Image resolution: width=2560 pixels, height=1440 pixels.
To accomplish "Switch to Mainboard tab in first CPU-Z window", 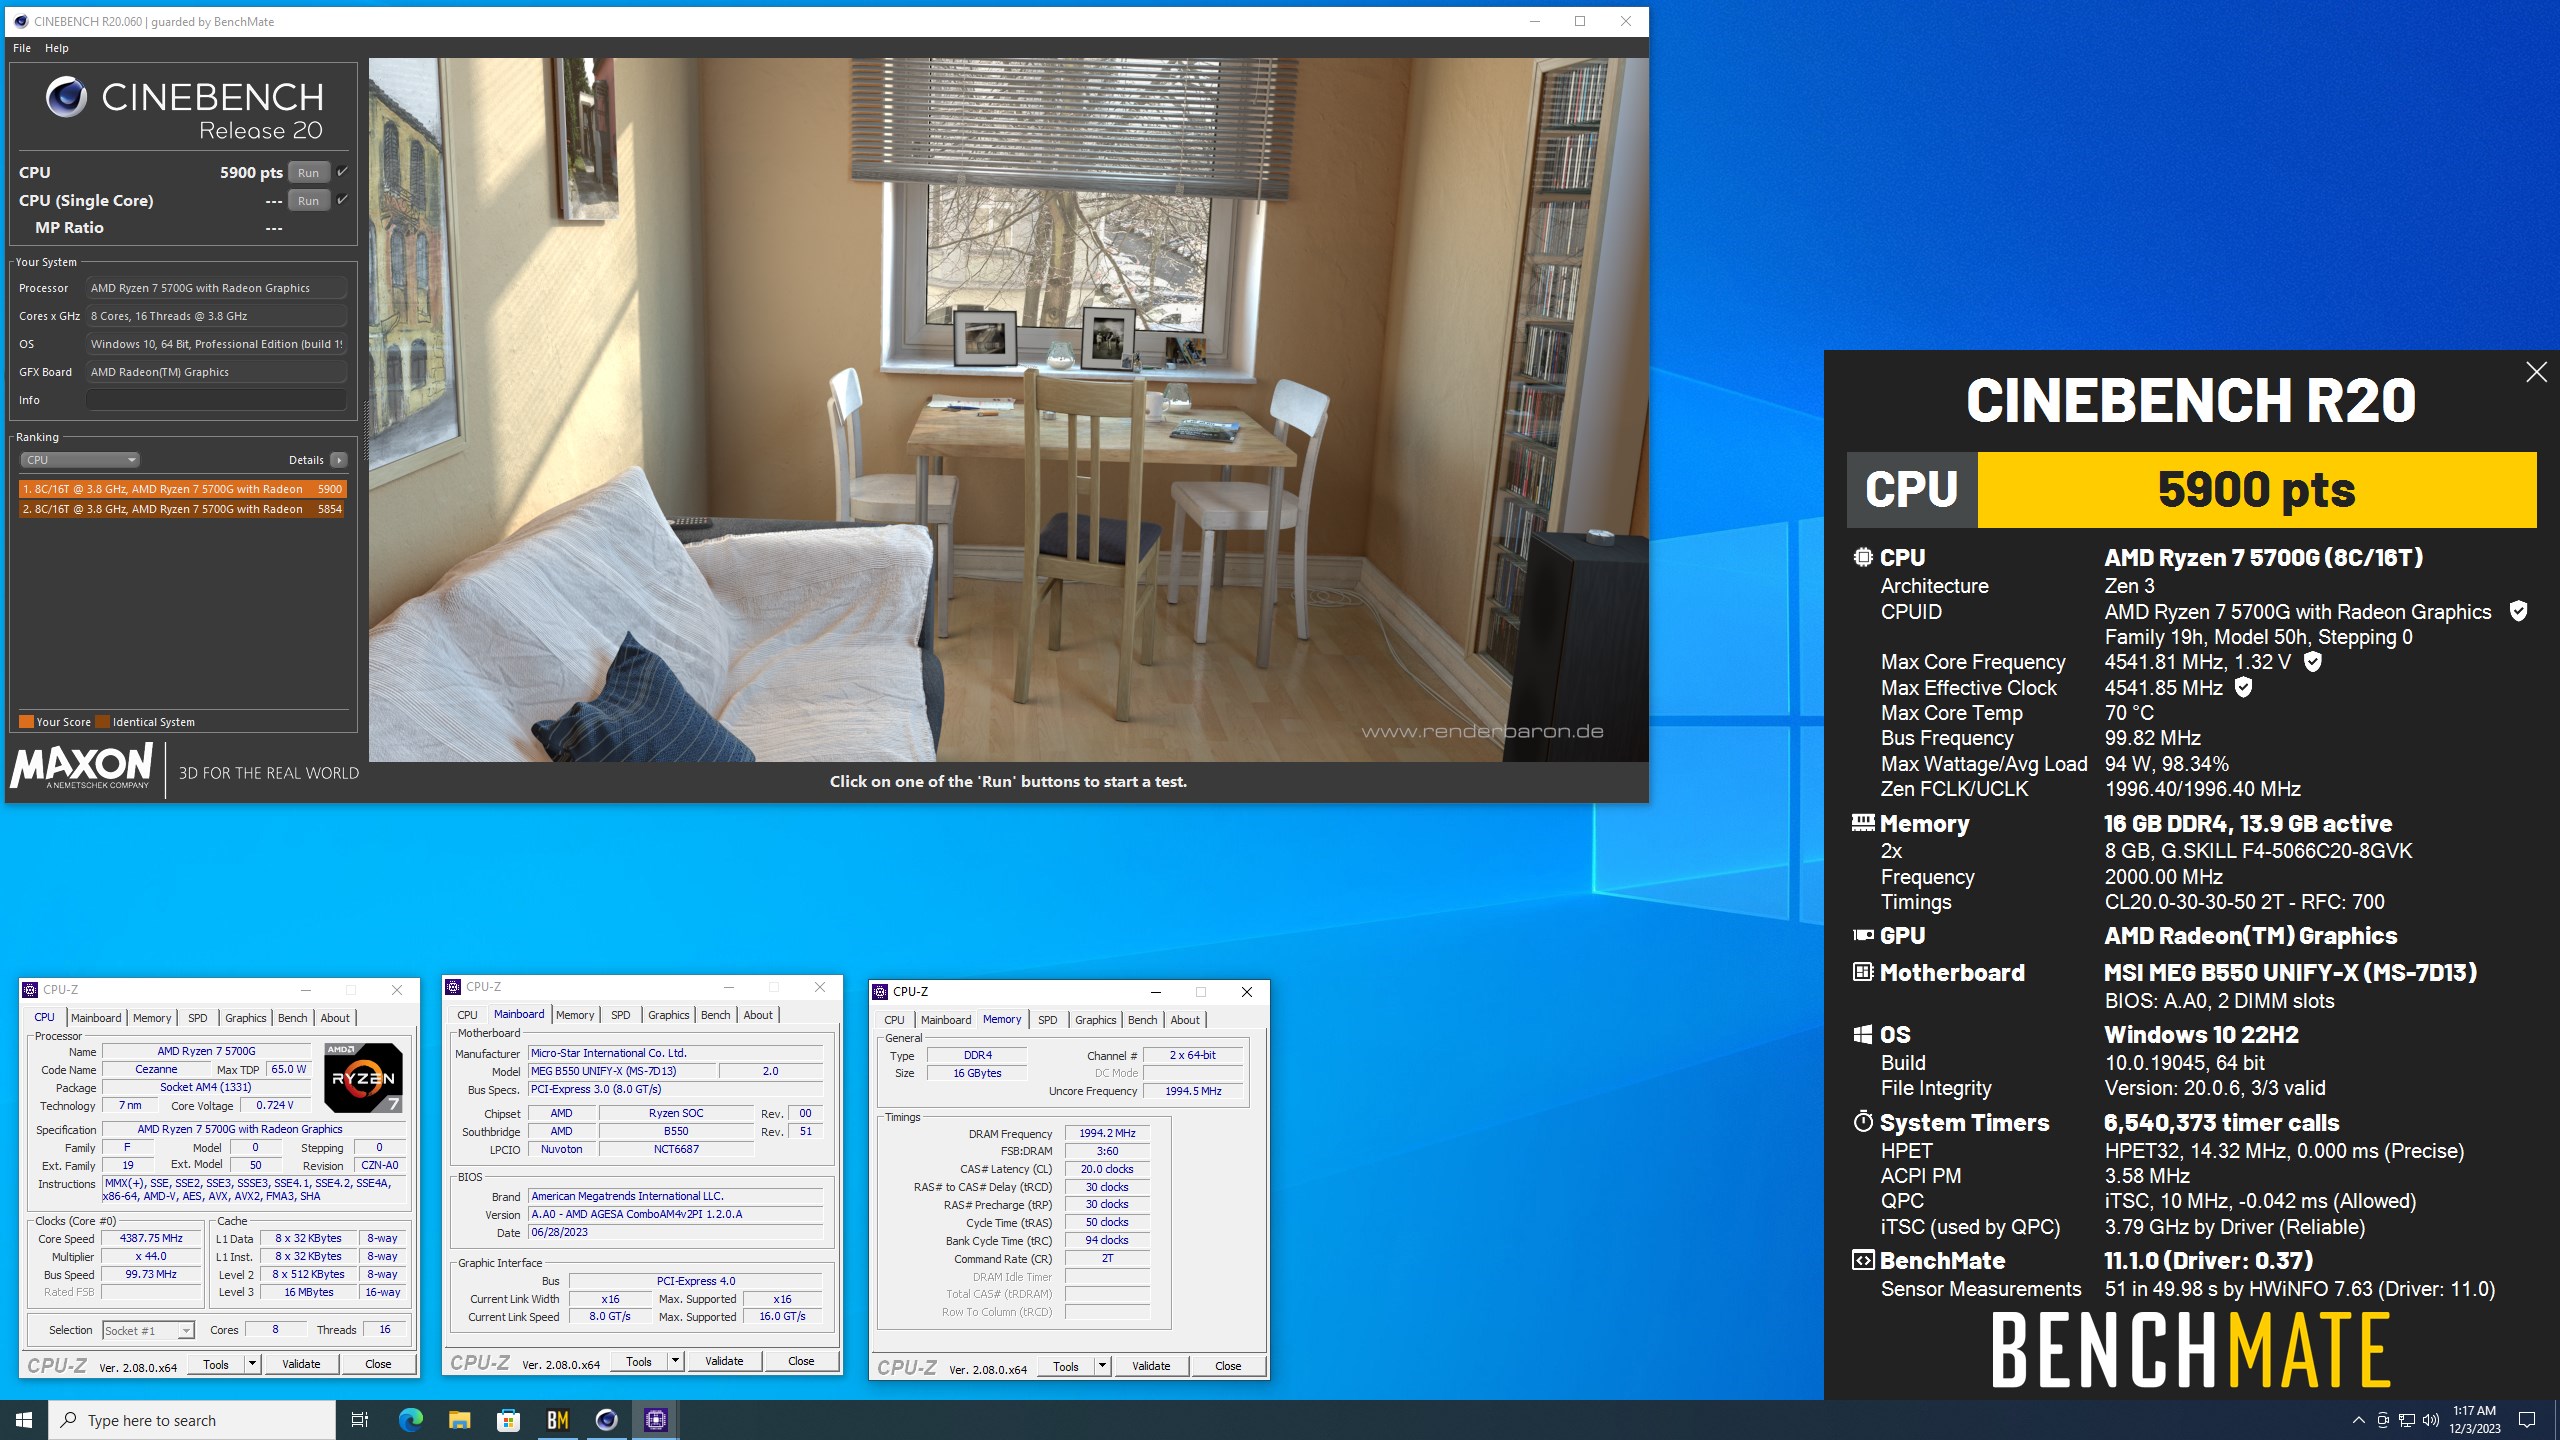I will point(96,1018).
